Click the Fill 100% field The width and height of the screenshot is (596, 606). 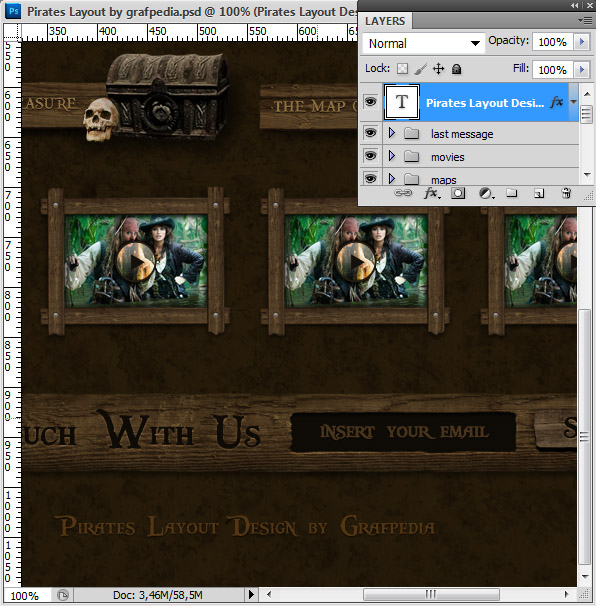click(553, 70)
